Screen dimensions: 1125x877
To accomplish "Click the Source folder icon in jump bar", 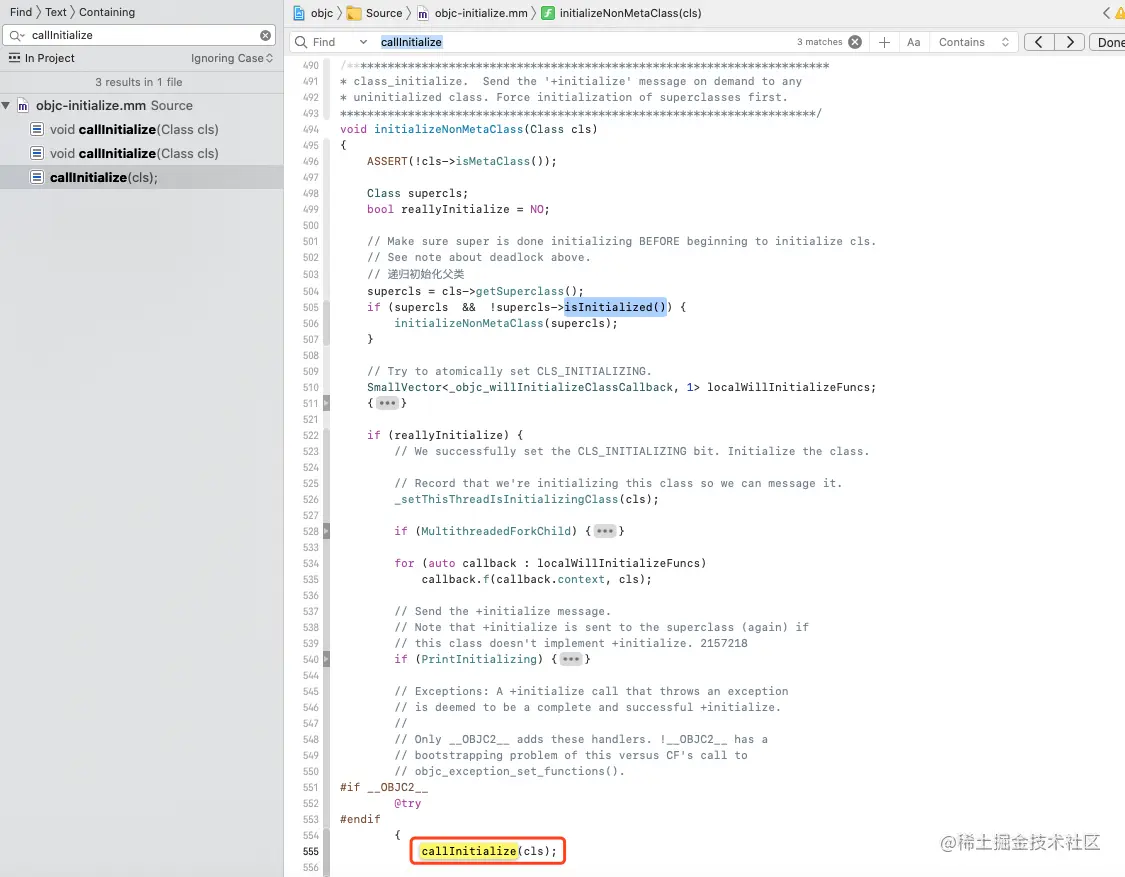I will point(354,13).
